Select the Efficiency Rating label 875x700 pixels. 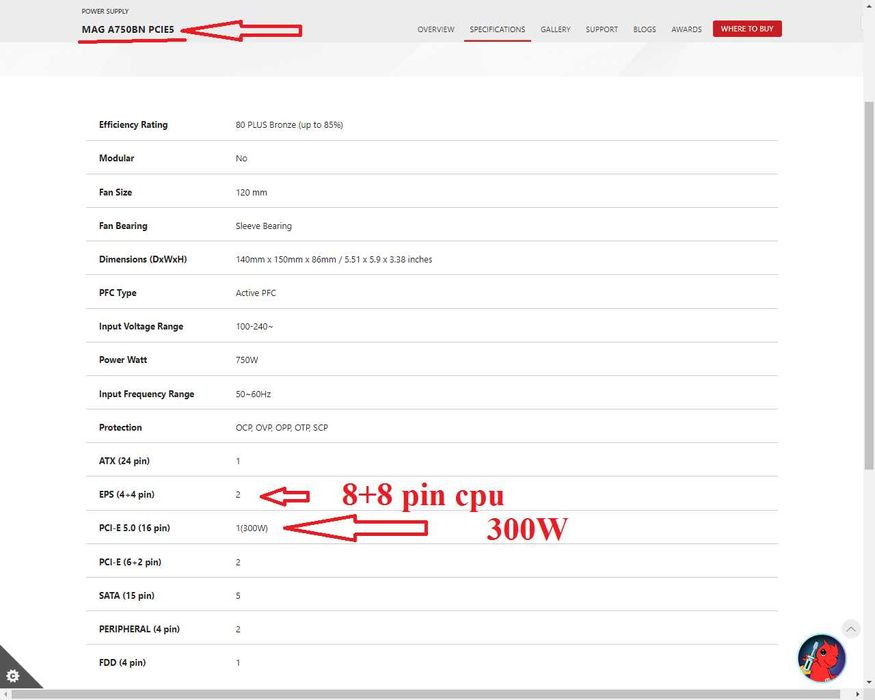pyautogui.click(x=133, y=124)
